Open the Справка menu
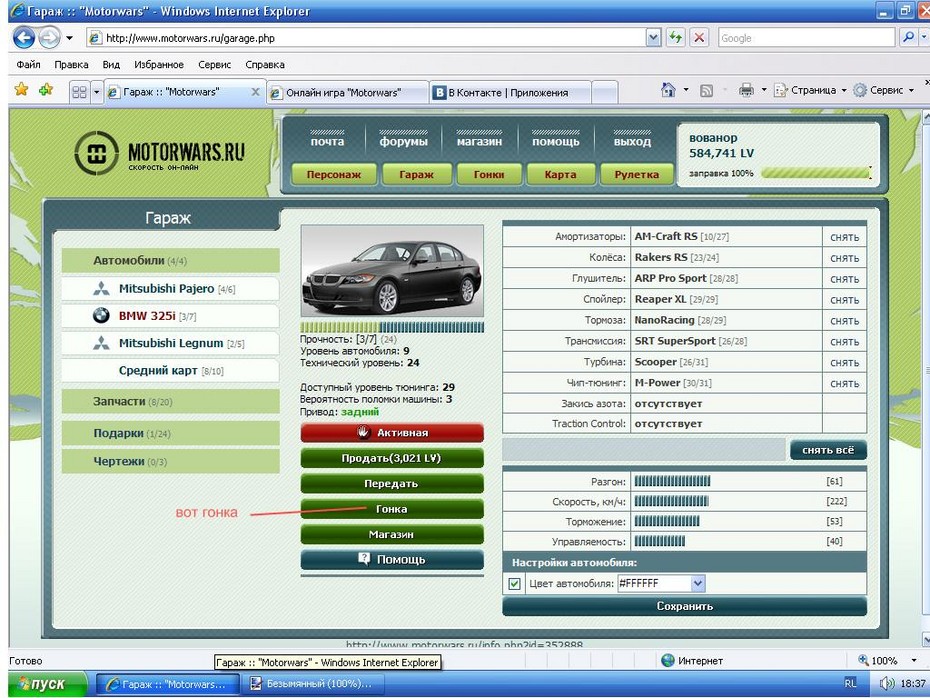Viewport: 930px width, 698px height. coord(265,65)
